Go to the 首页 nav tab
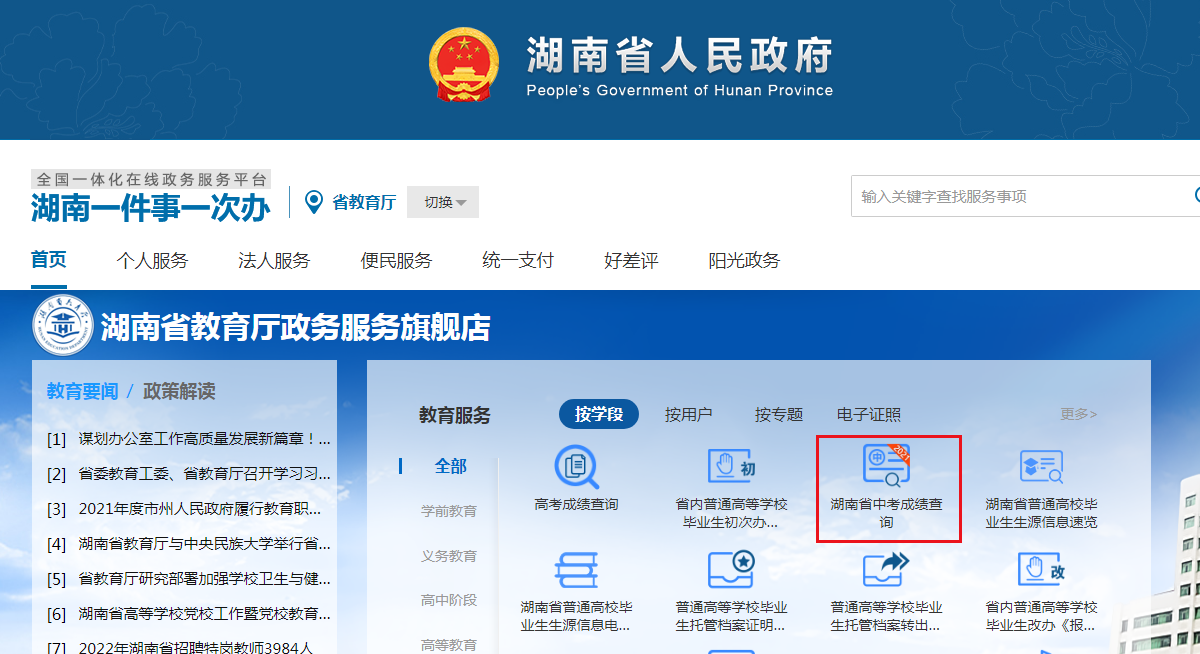This screenshot has height=654, width=1200. [x=49, y=260]
